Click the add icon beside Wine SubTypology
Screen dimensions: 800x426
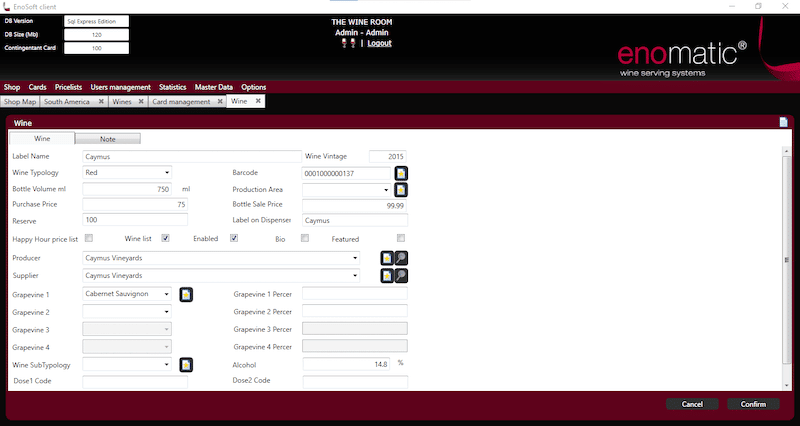click(186, 365)
